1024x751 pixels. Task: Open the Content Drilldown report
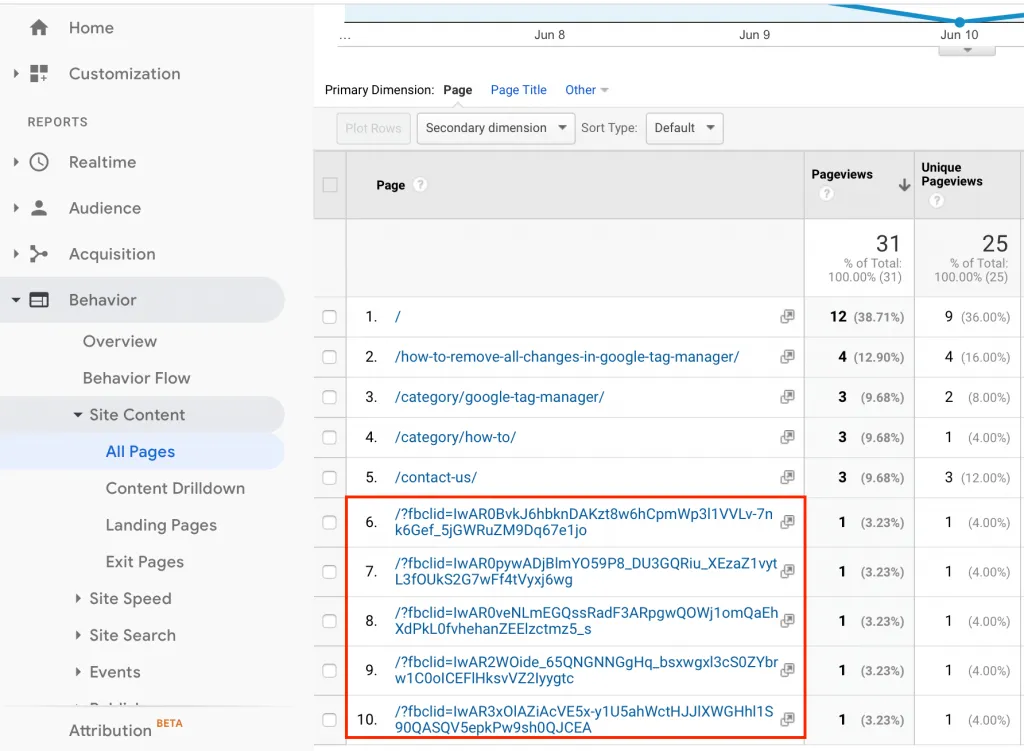click(175, 488)
